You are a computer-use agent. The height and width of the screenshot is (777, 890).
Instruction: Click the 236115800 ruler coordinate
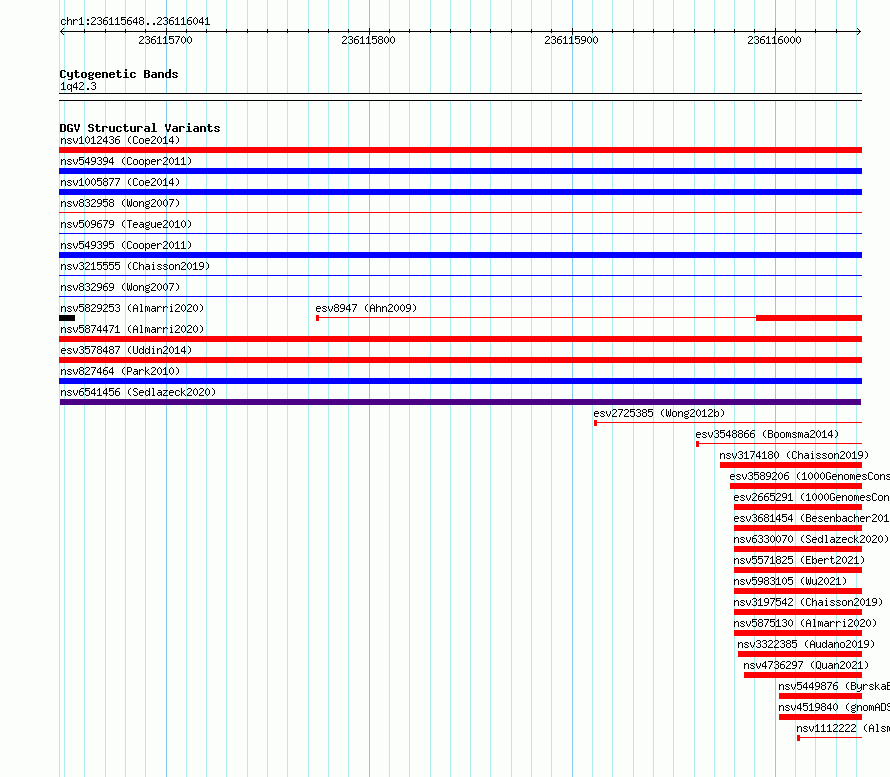[x=368, y=40]
